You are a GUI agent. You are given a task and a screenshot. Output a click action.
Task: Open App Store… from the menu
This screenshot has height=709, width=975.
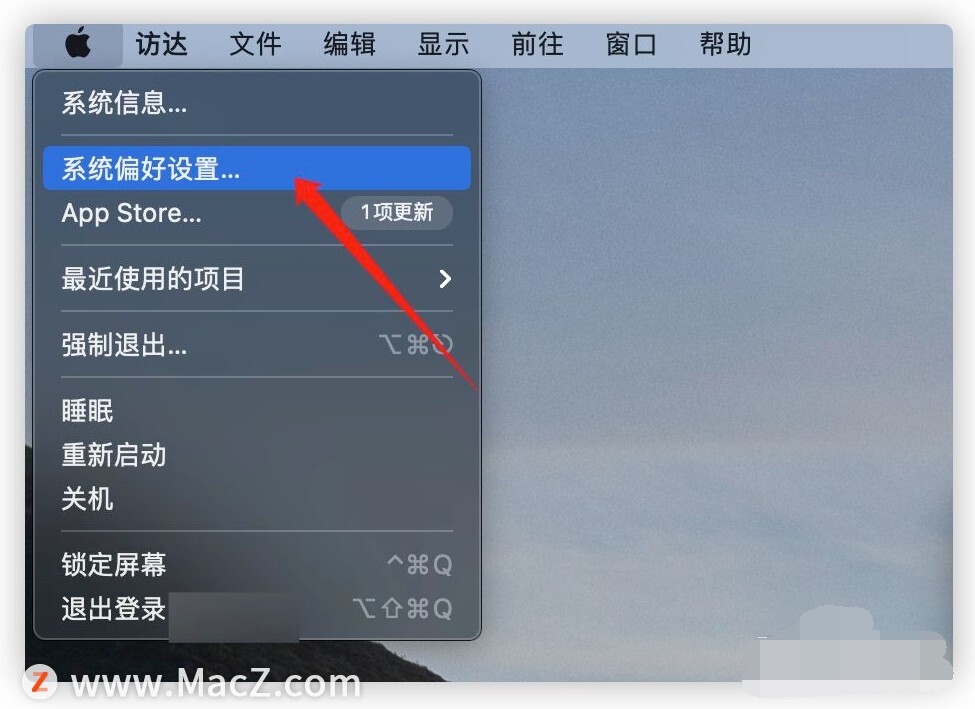coord(257,213)
